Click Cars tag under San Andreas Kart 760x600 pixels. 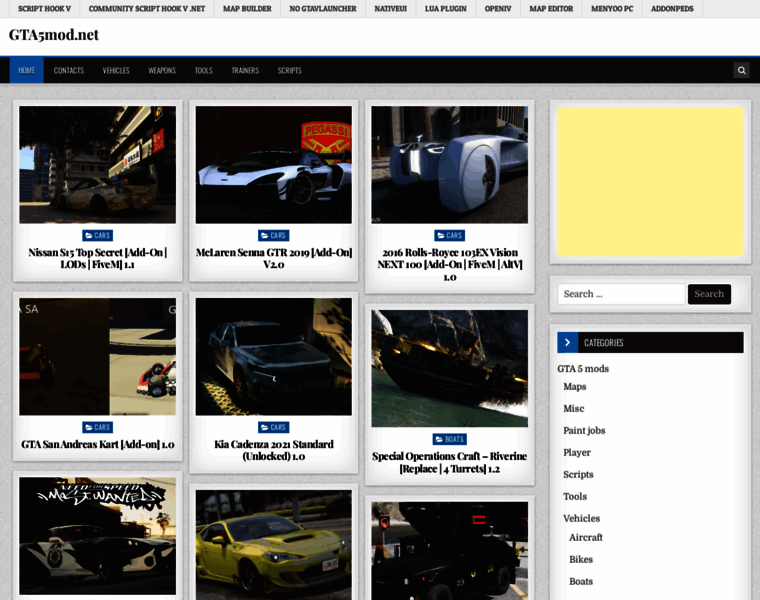97,427
